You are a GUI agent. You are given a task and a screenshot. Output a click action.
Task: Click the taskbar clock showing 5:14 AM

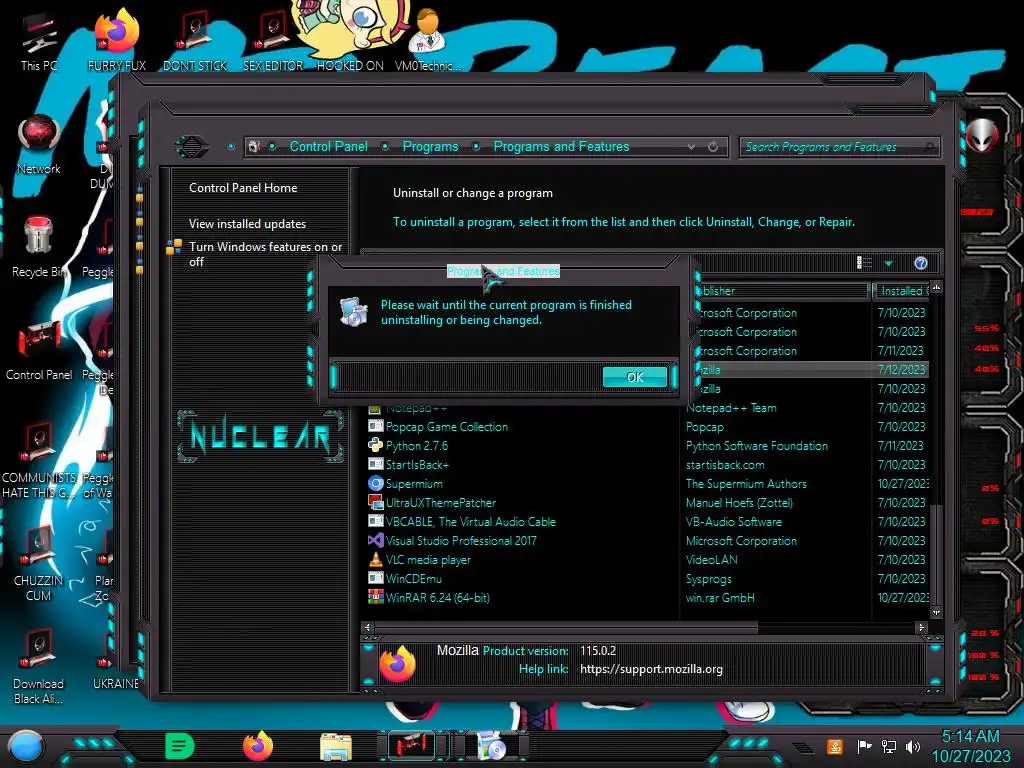(x=970, y=736)
